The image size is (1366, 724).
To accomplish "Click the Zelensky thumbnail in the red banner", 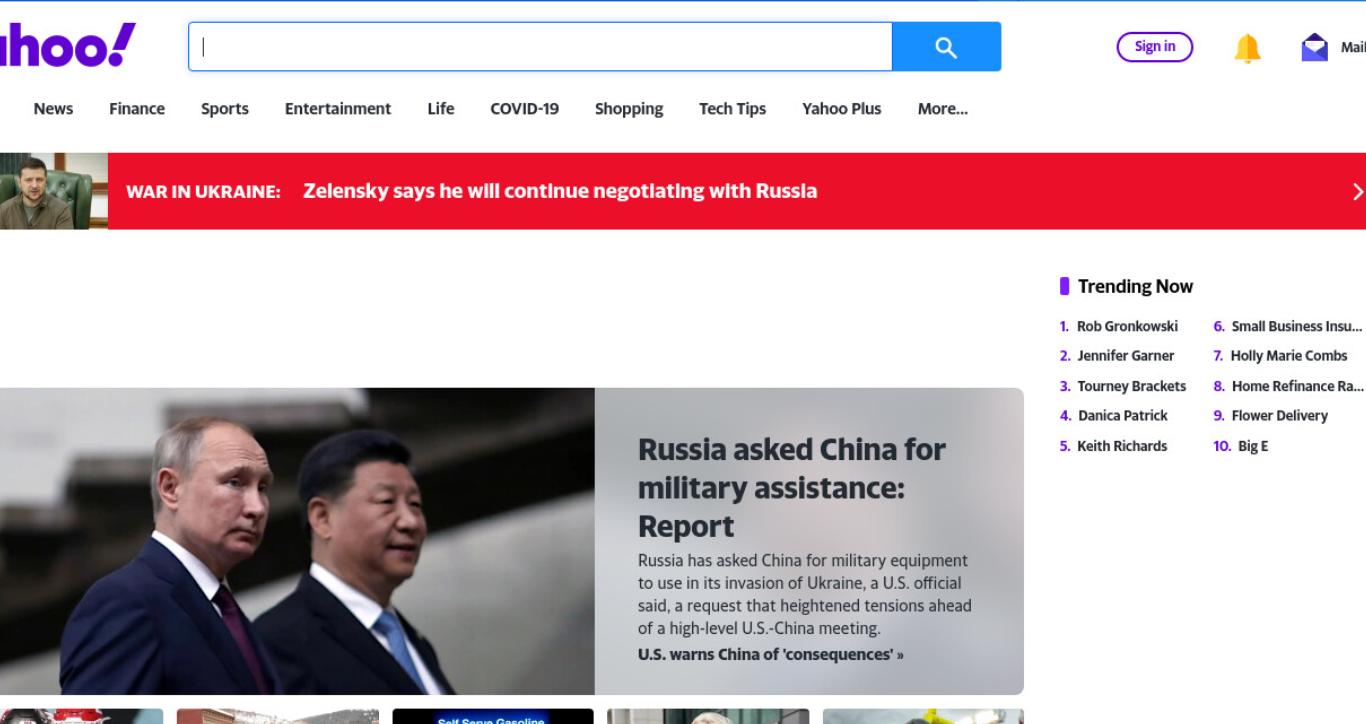I will 54,191.
